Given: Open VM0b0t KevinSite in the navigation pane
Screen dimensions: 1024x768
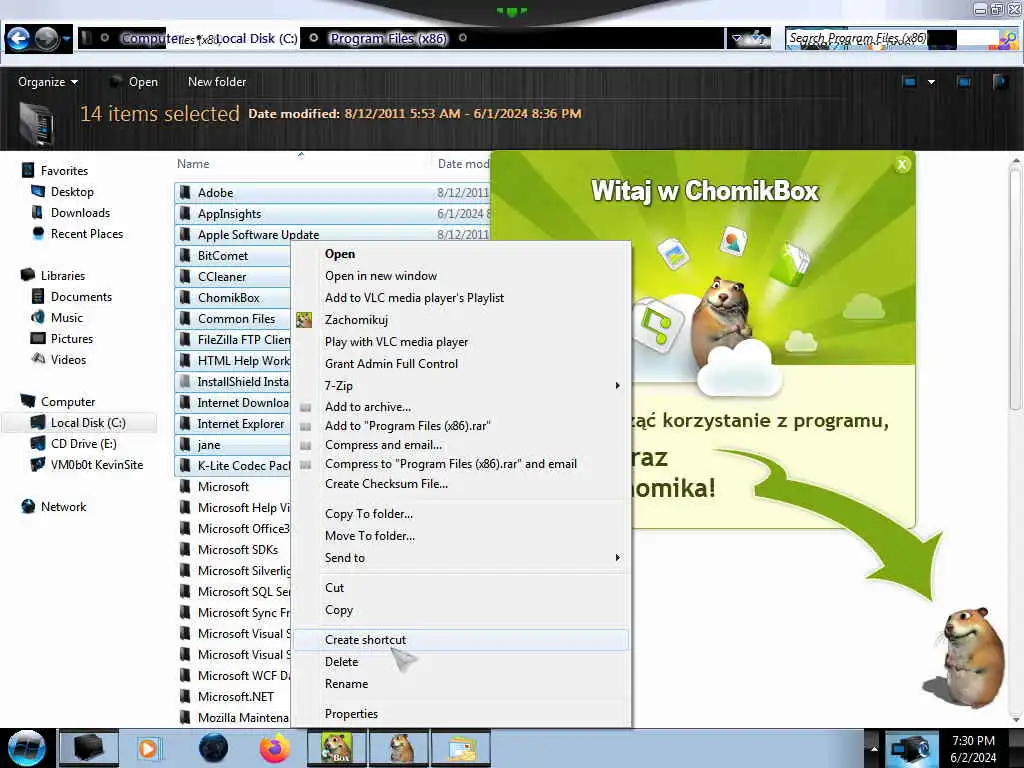Looking at the screenshot, I should pyautogui.click(x=97, y=464).
